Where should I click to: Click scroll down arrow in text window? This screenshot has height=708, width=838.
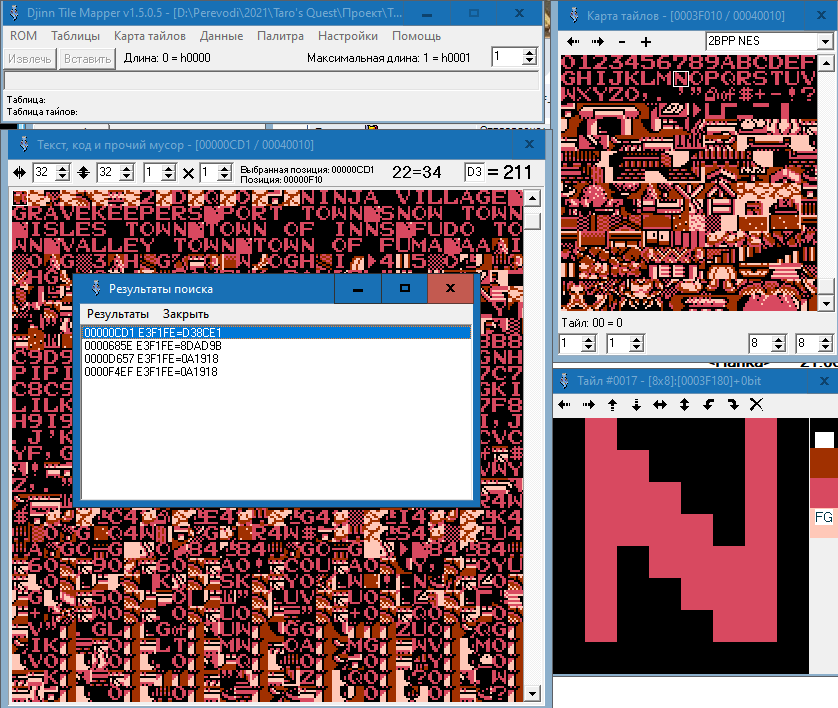coord(532,694)
